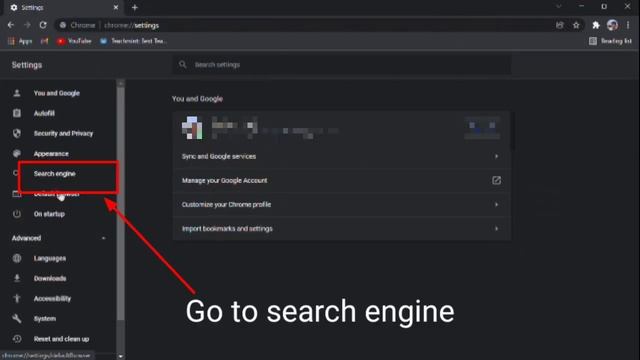640x360 pixels.
Task: Click the browser back arrow
Action: click(11, 25)
